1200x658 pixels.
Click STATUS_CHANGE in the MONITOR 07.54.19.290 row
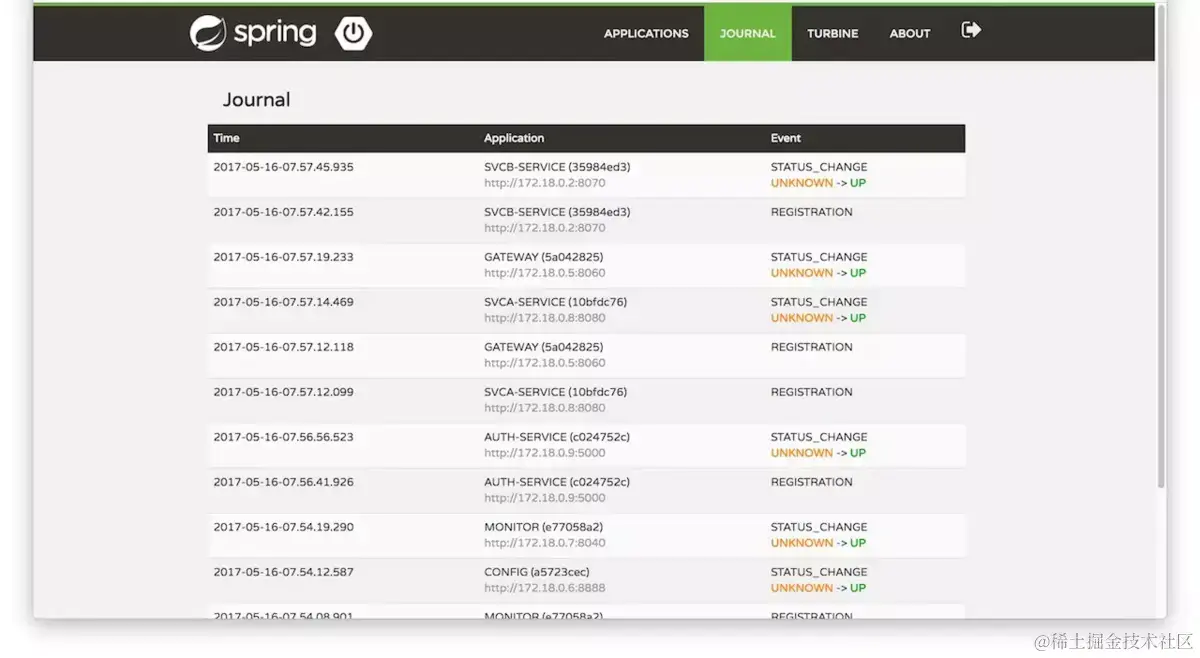[819, 527]
